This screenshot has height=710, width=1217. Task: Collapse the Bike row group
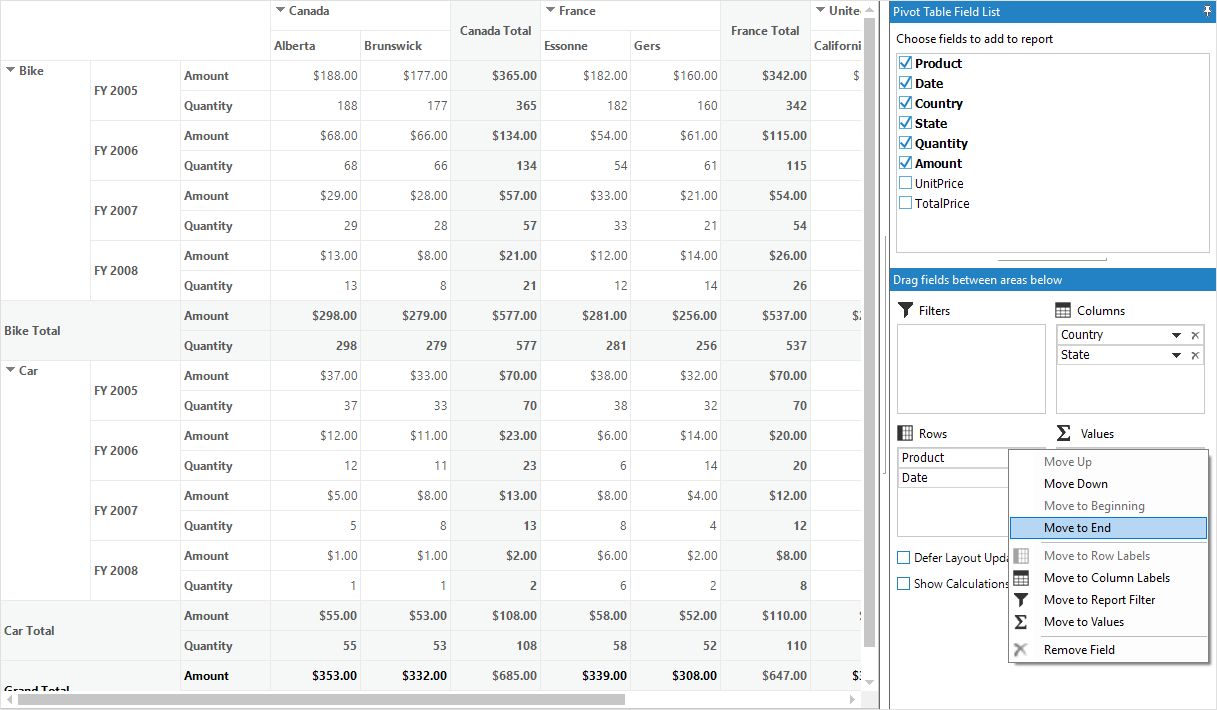coord(11,70)
